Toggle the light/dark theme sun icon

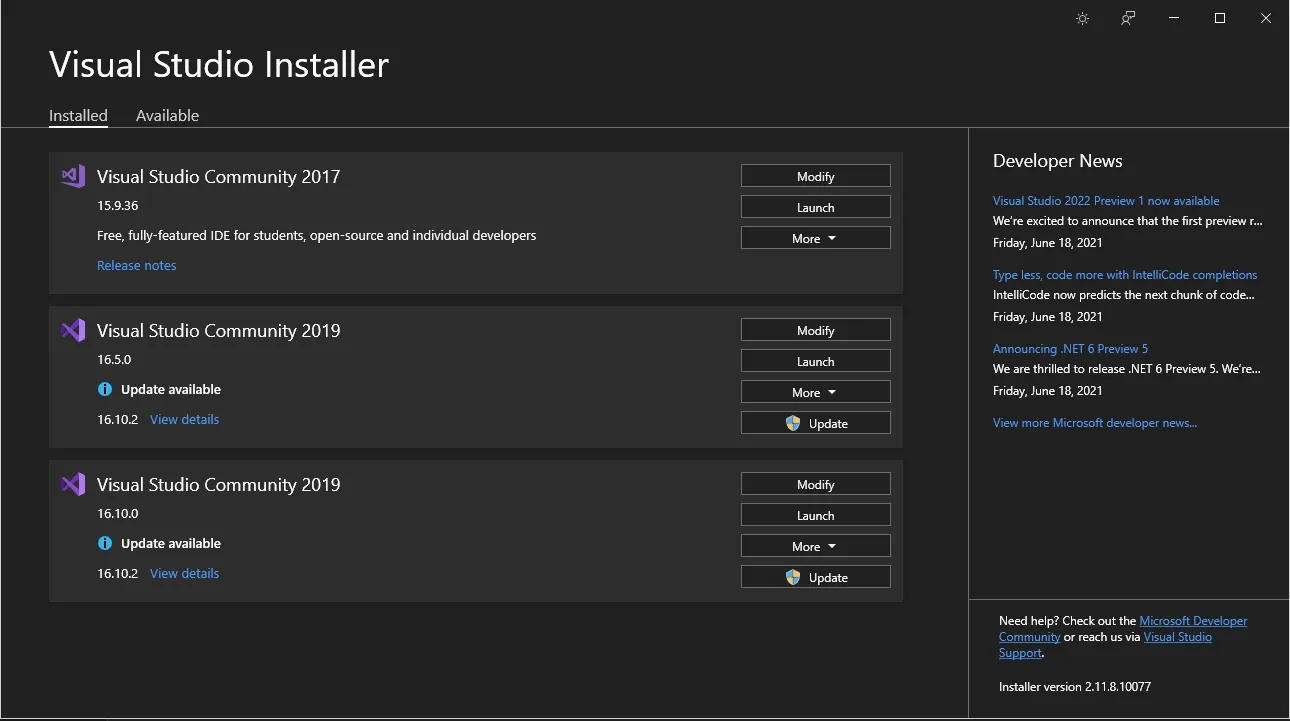tap(1082, 18)
